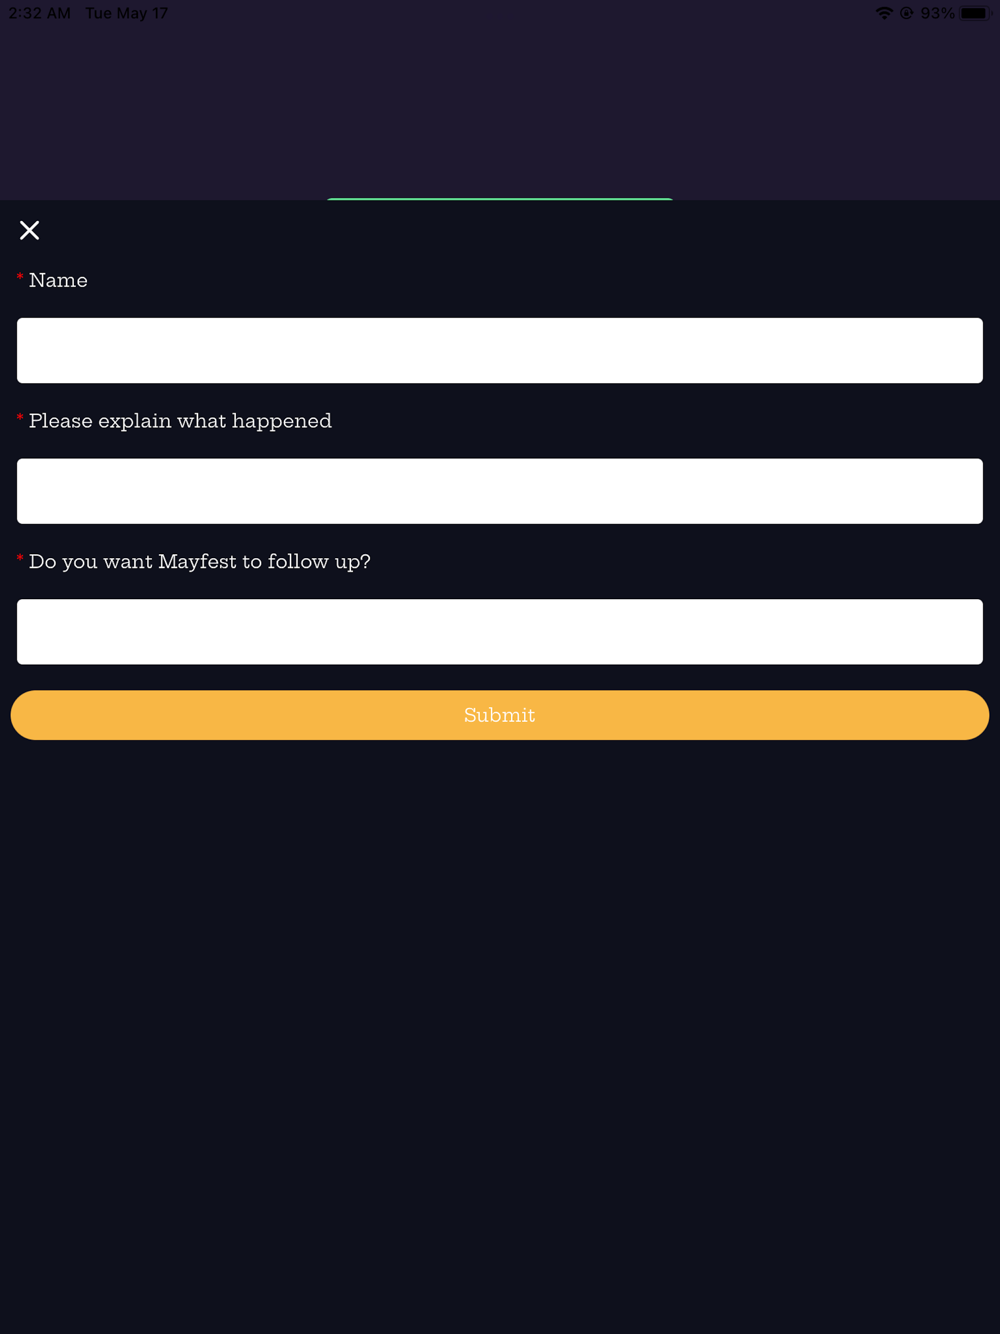Tap the Tue May 17 date
Screen dimensions: 1000x1334
pos(127,13)
